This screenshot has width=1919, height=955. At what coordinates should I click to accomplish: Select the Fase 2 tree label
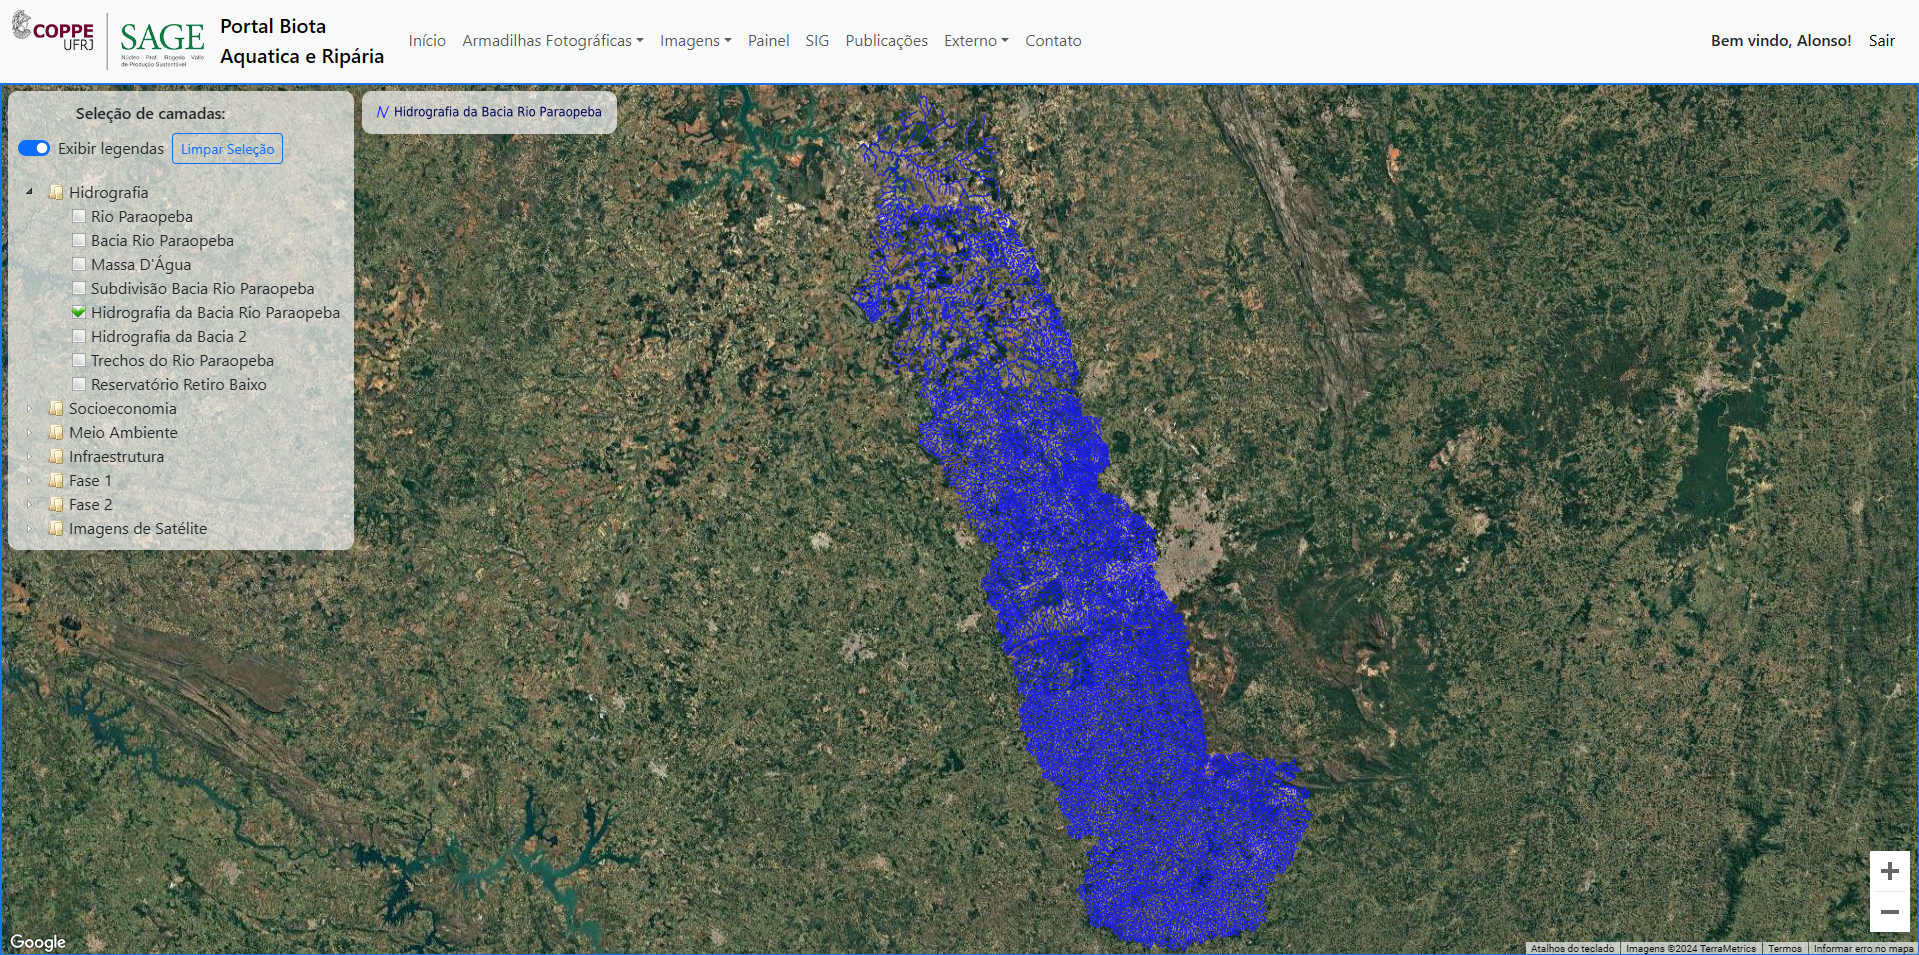pos(90,504)
